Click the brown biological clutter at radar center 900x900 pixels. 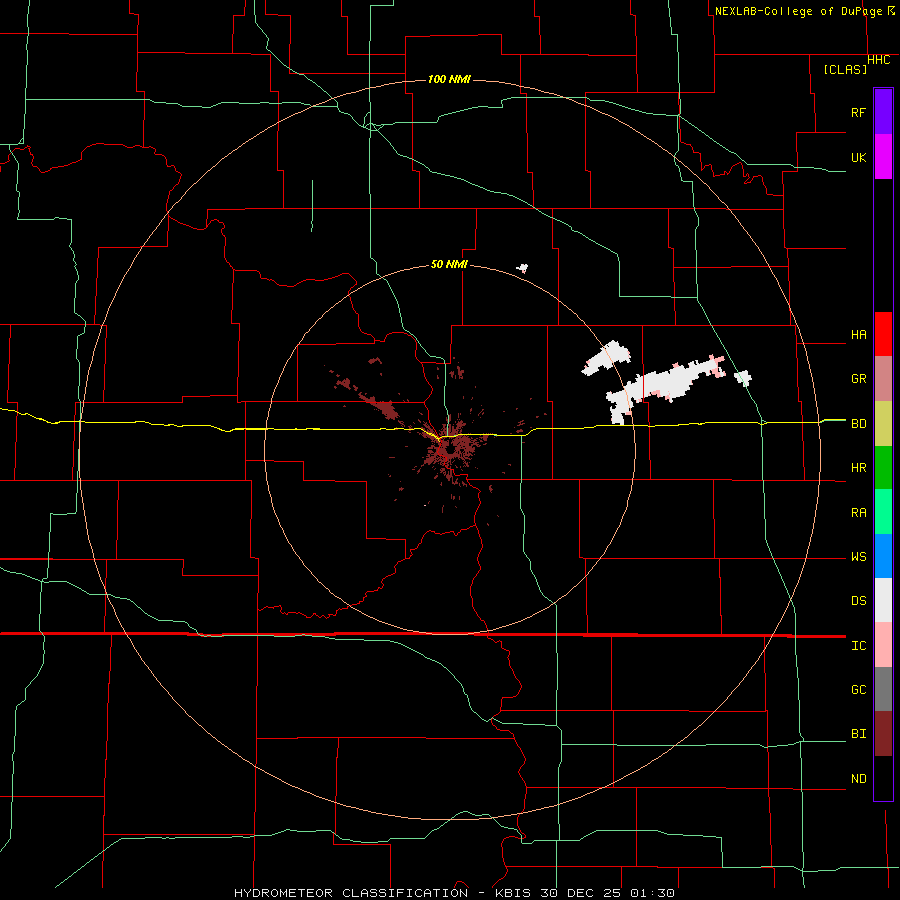tap(451, 451)
